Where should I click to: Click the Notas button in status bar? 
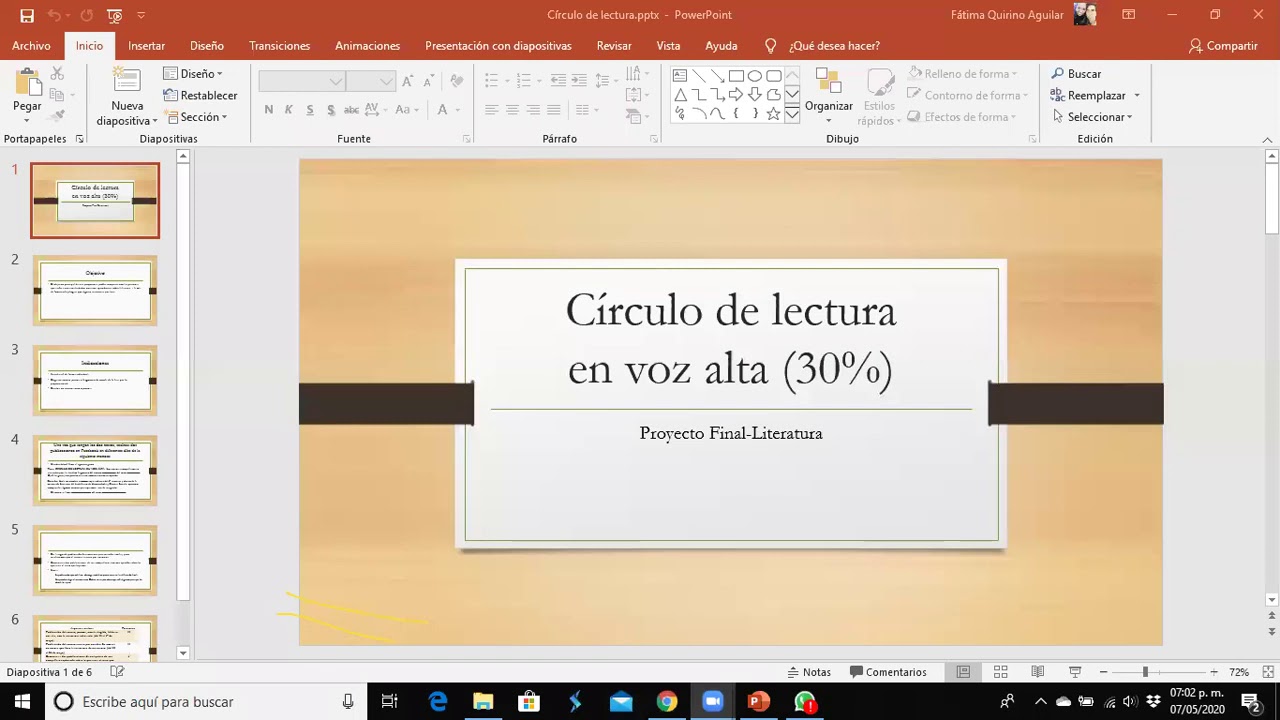click(809, 672)
